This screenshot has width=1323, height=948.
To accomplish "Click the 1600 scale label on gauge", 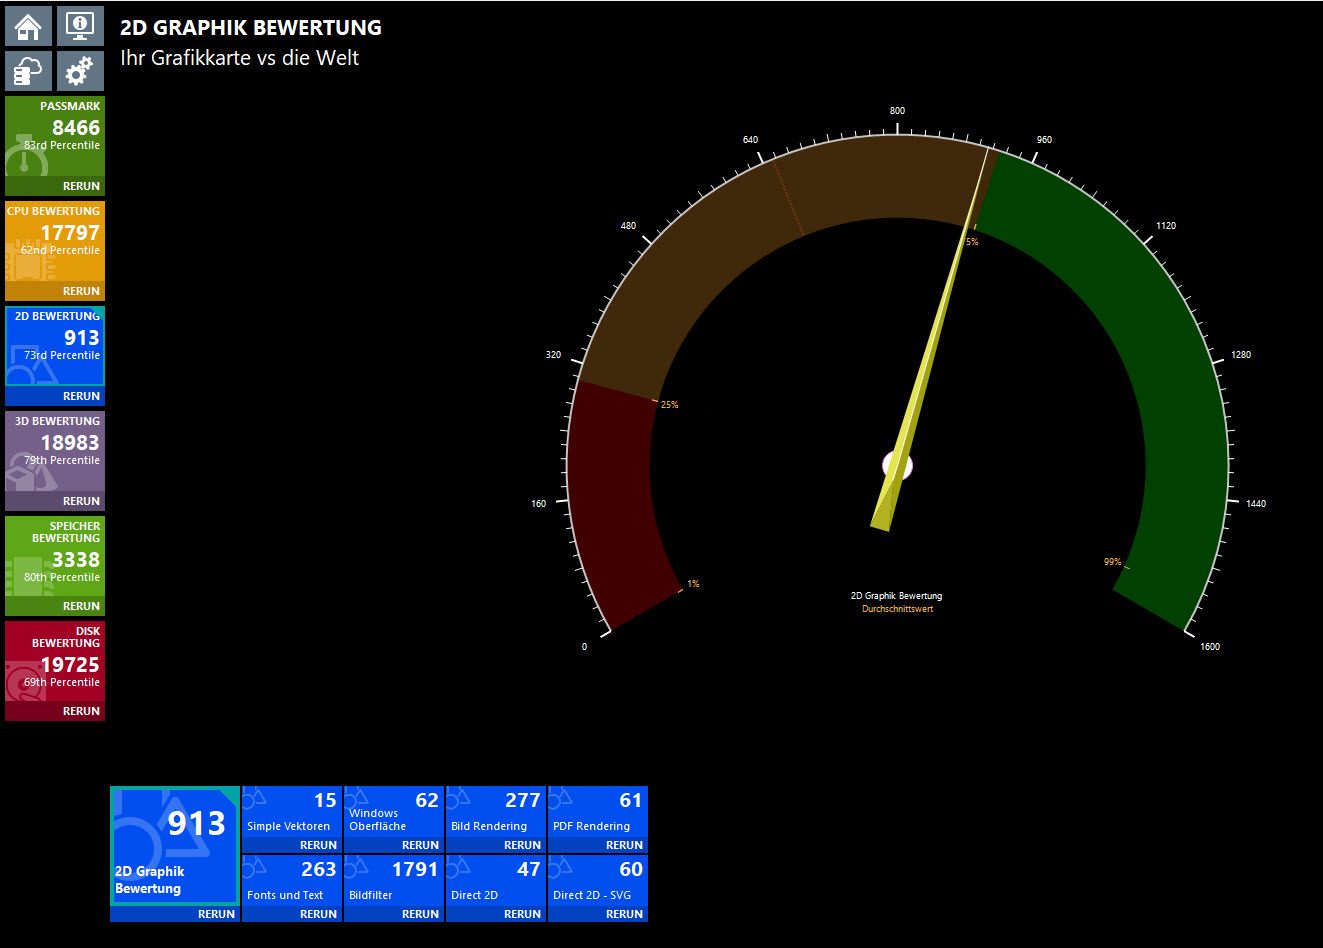I will (x=1210, y=647).
